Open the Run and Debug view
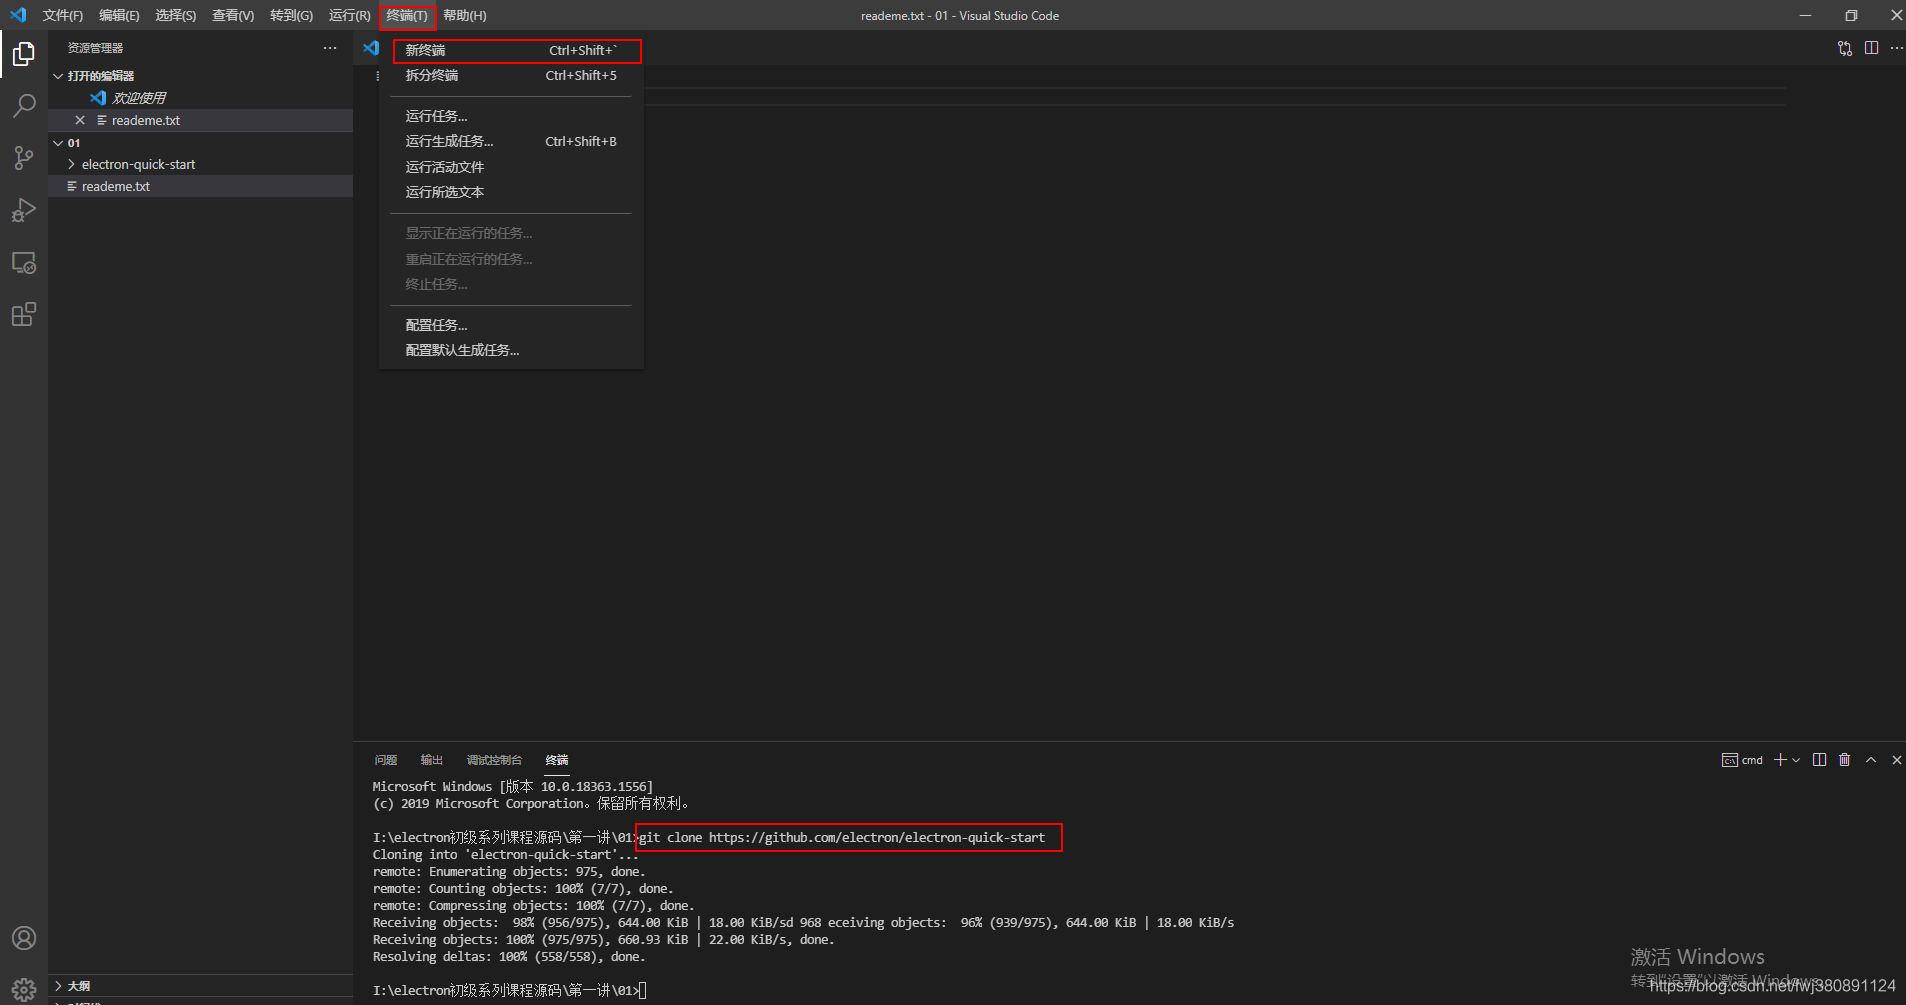Image resolution: width=1906 pixels, height=1005 pixels. point(23,210)
